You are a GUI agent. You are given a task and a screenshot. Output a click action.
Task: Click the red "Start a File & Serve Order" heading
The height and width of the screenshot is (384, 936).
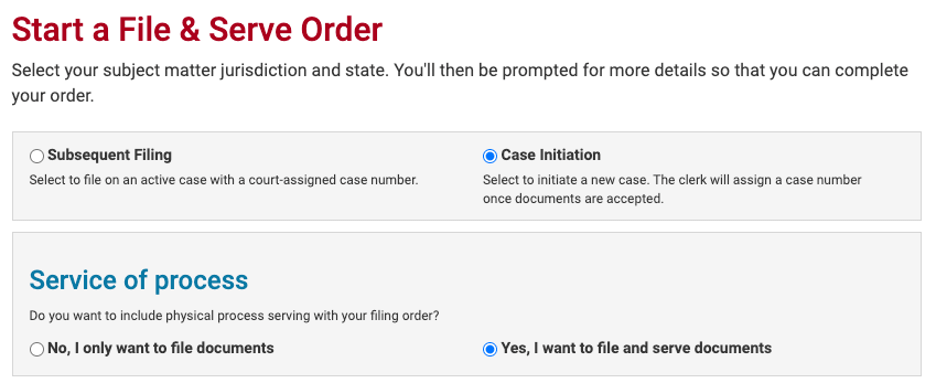tap(197, 30)
